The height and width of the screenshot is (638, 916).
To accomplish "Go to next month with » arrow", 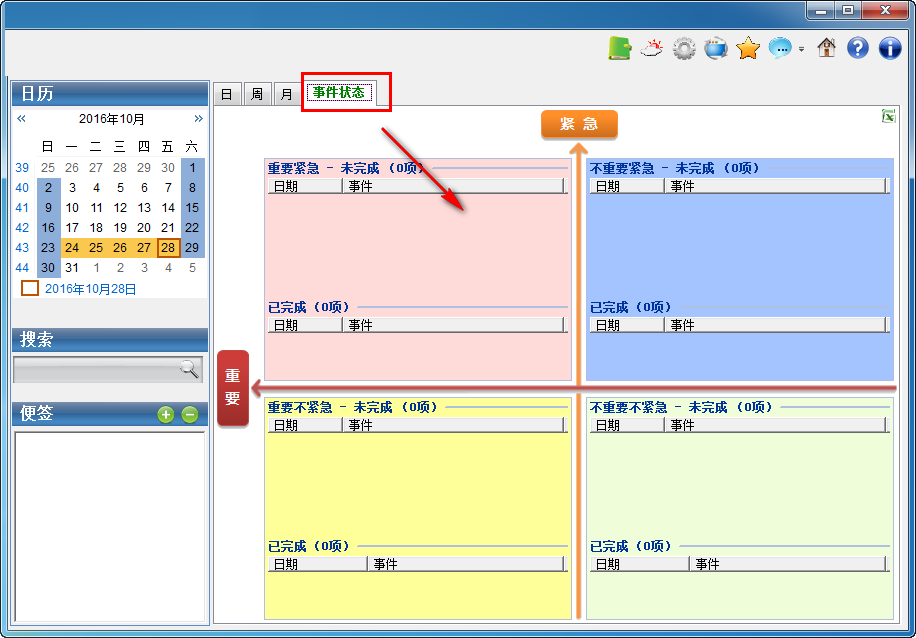I will (199, 119).
